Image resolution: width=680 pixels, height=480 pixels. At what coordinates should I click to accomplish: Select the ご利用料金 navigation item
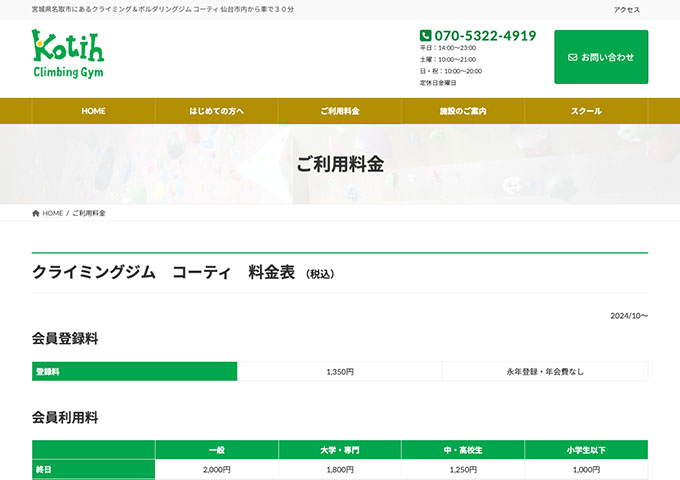(x=340, y=111)
